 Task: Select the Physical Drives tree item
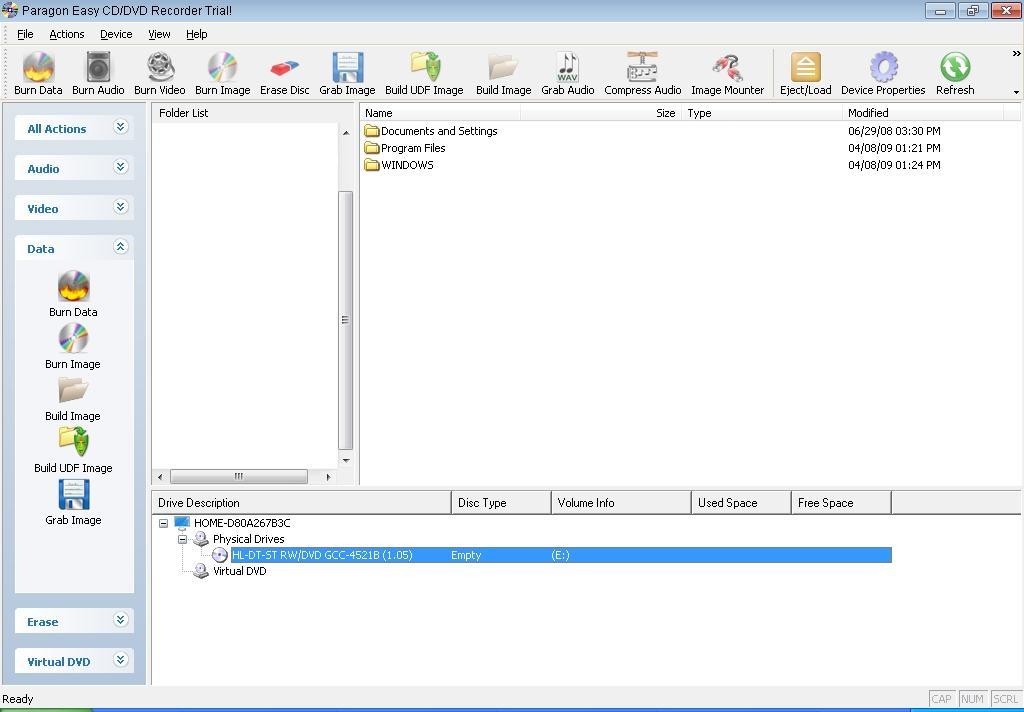click(x=249, y=540)
